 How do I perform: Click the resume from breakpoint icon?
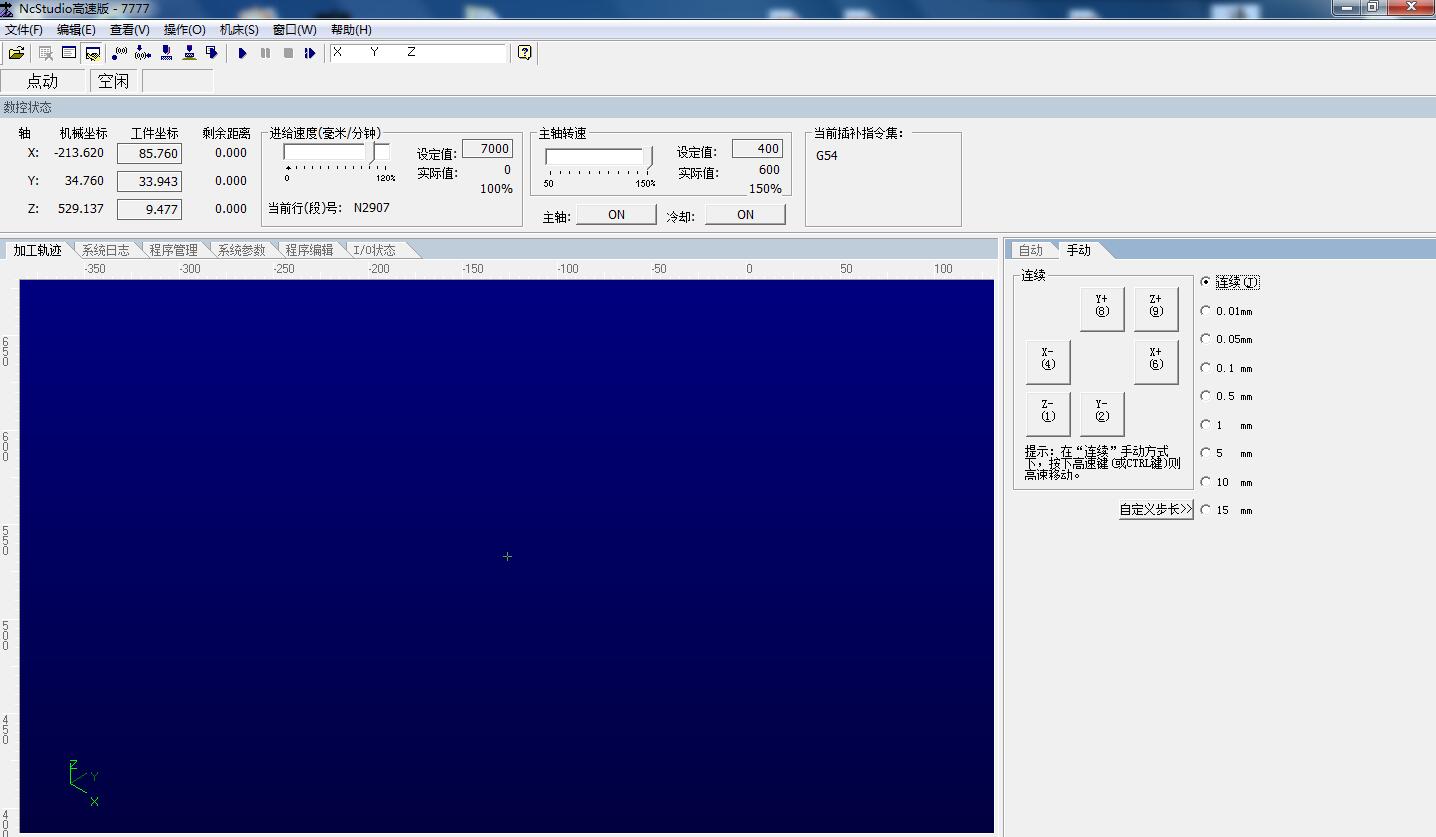(x=311, y=53)
